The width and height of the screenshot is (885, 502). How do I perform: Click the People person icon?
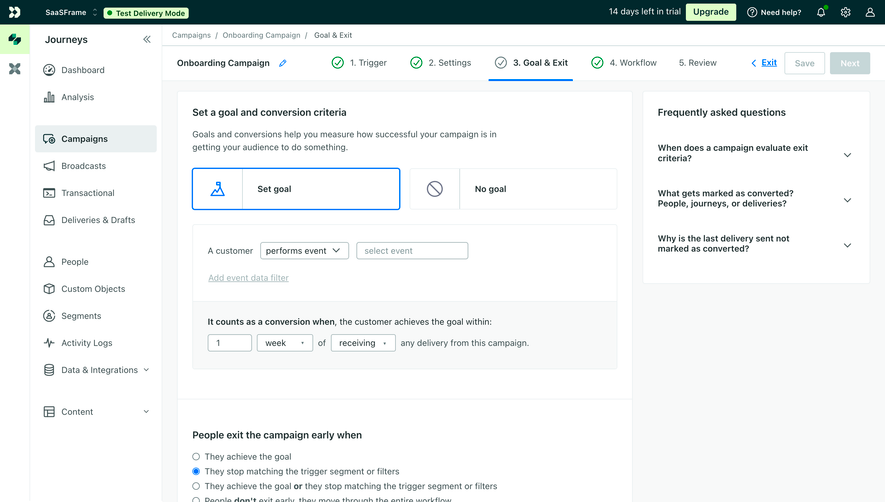tap(49, 262)
